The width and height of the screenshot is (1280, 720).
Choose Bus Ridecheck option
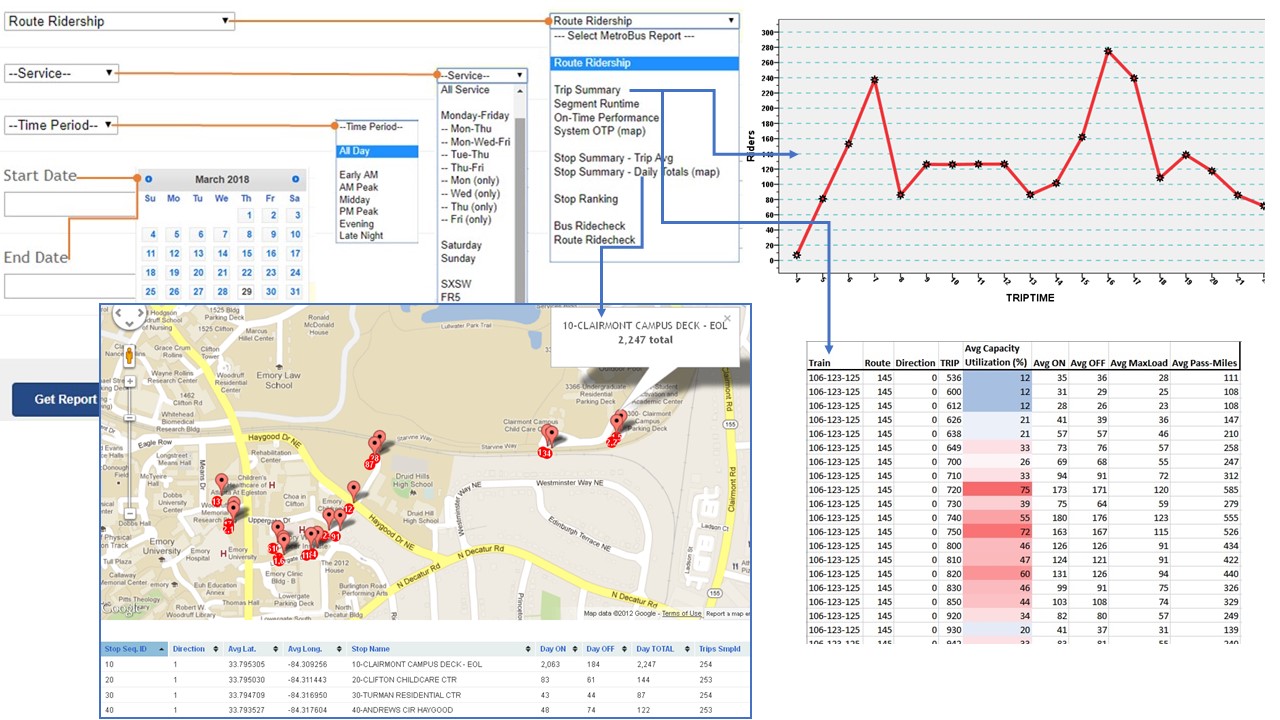[x=590, y=227]
